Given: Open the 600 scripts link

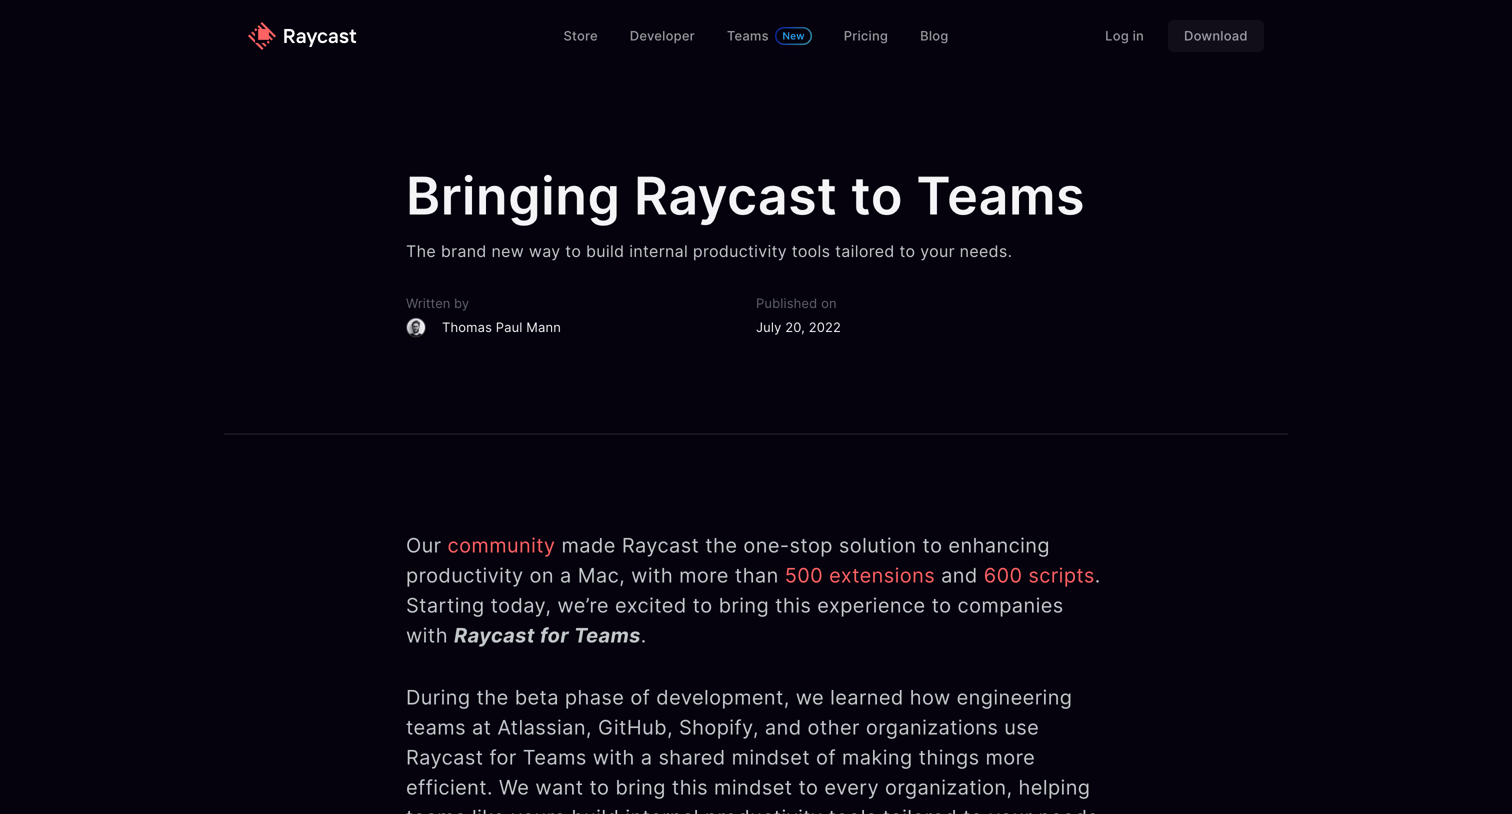Looking at the screenshot, I should pyautogui.click(x=1039, y=576).
